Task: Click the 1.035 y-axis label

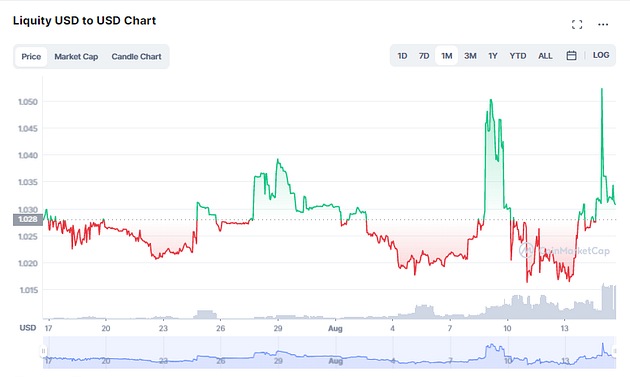Action: click(x=28, y=182)
